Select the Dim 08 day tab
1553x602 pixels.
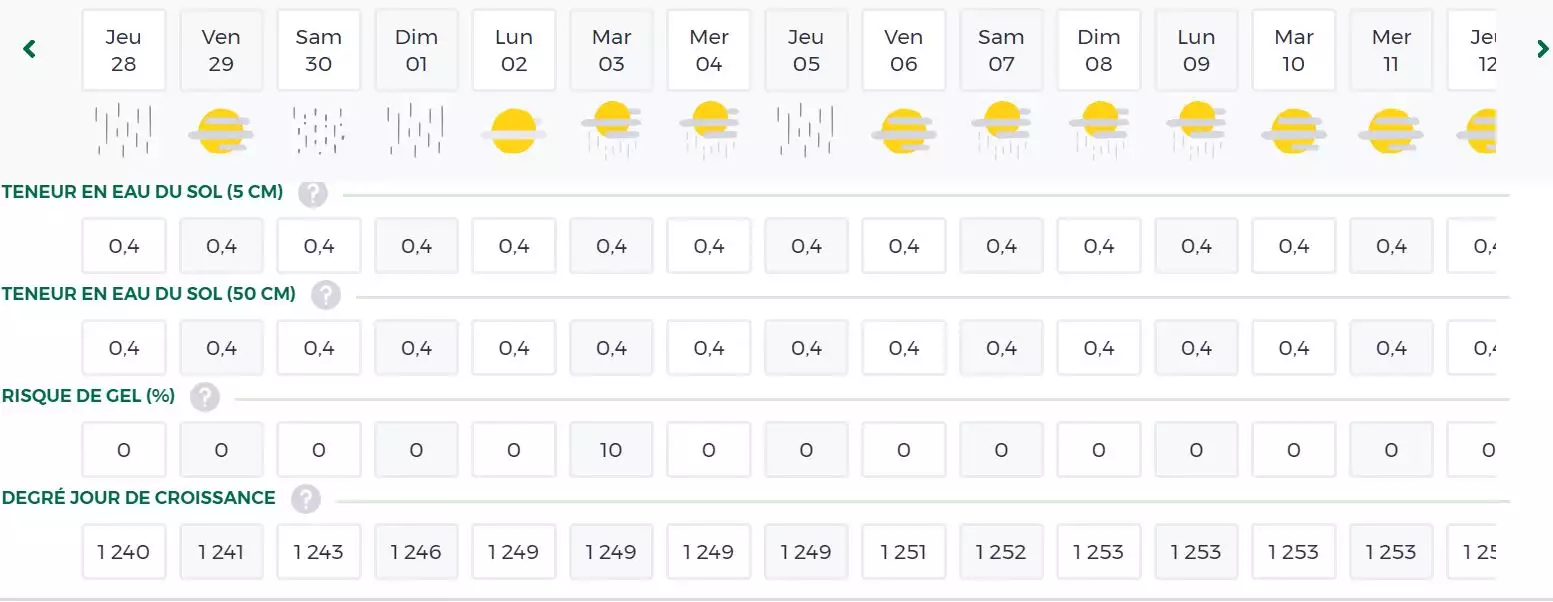coord(1098,51)
